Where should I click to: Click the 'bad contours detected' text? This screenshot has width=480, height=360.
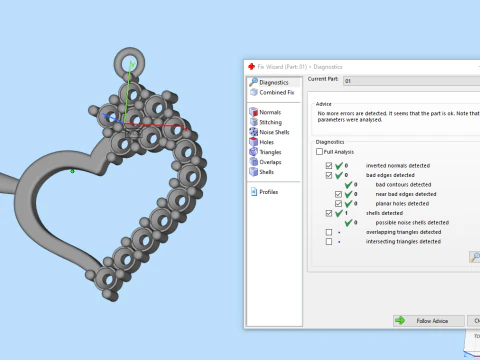(x=403, y=185)
